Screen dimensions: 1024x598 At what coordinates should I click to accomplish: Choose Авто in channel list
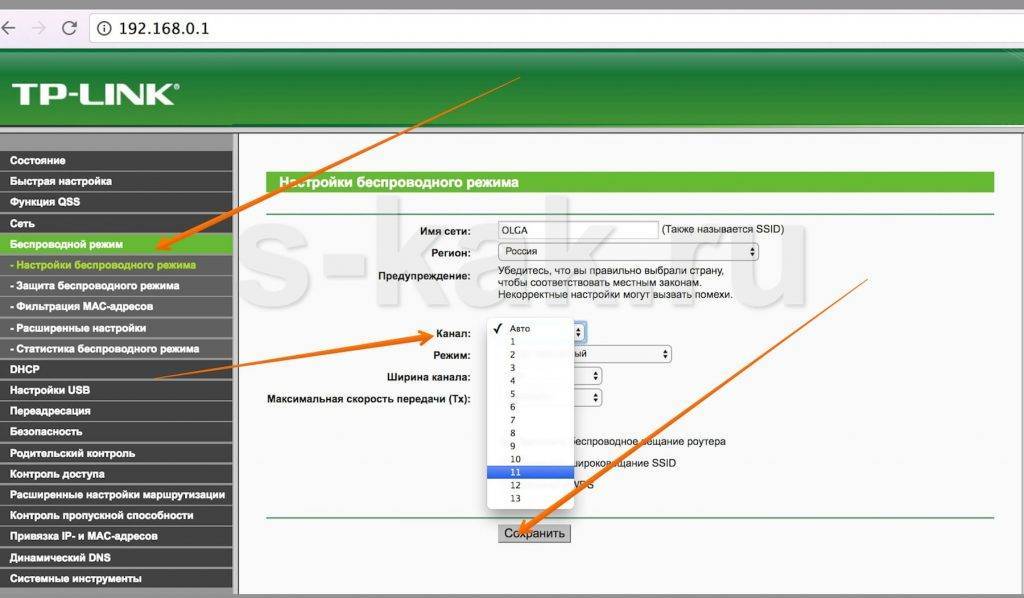pos(530,328)
